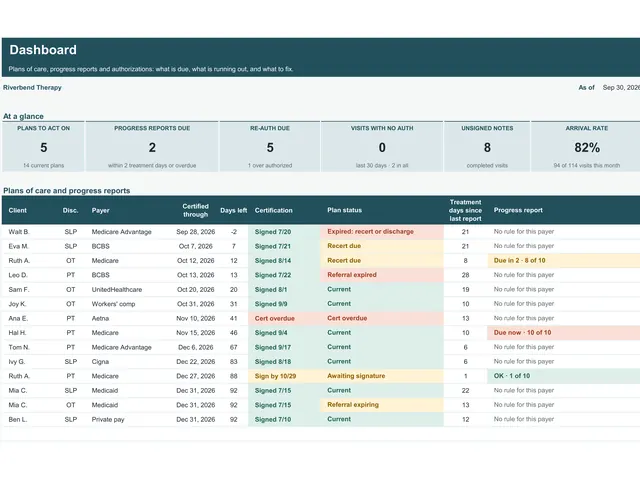Select the Riverbend Therapy clinic name

pyautogui.click(x=32, y=87)
